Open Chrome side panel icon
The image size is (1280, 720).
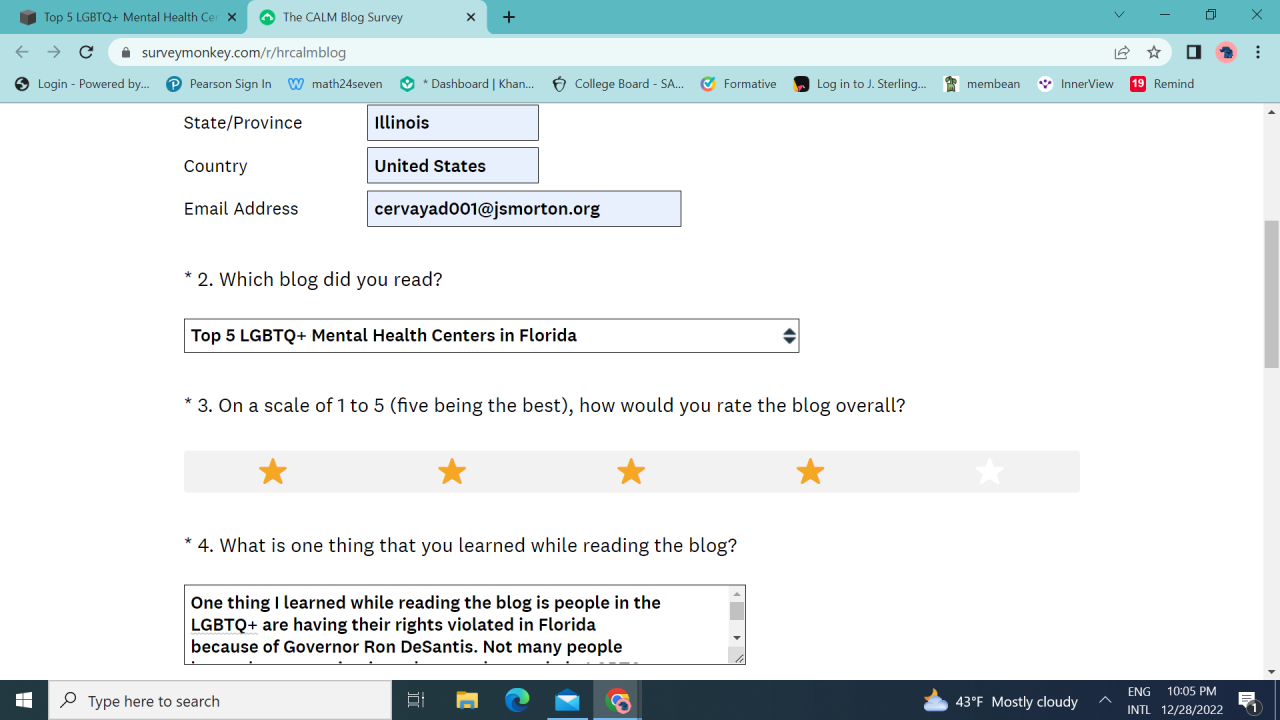(x=1193, y=52)
